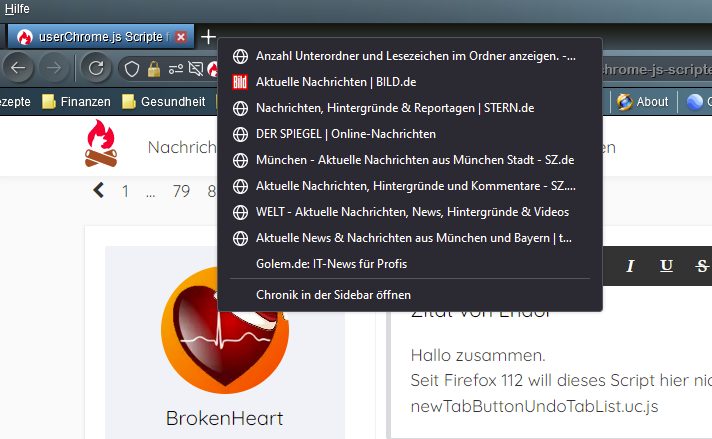Reopen Golem.de IT-News tab

410,264
